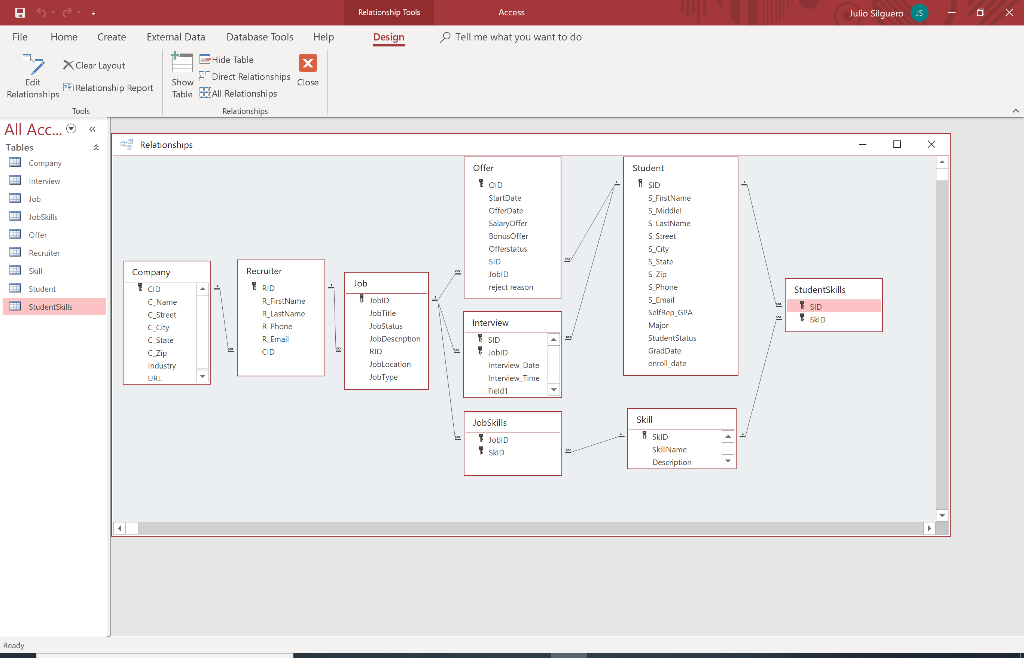Viewport: 1024px width, 658px height.
Task: Click All Relationships option
Action: [238, 93]
